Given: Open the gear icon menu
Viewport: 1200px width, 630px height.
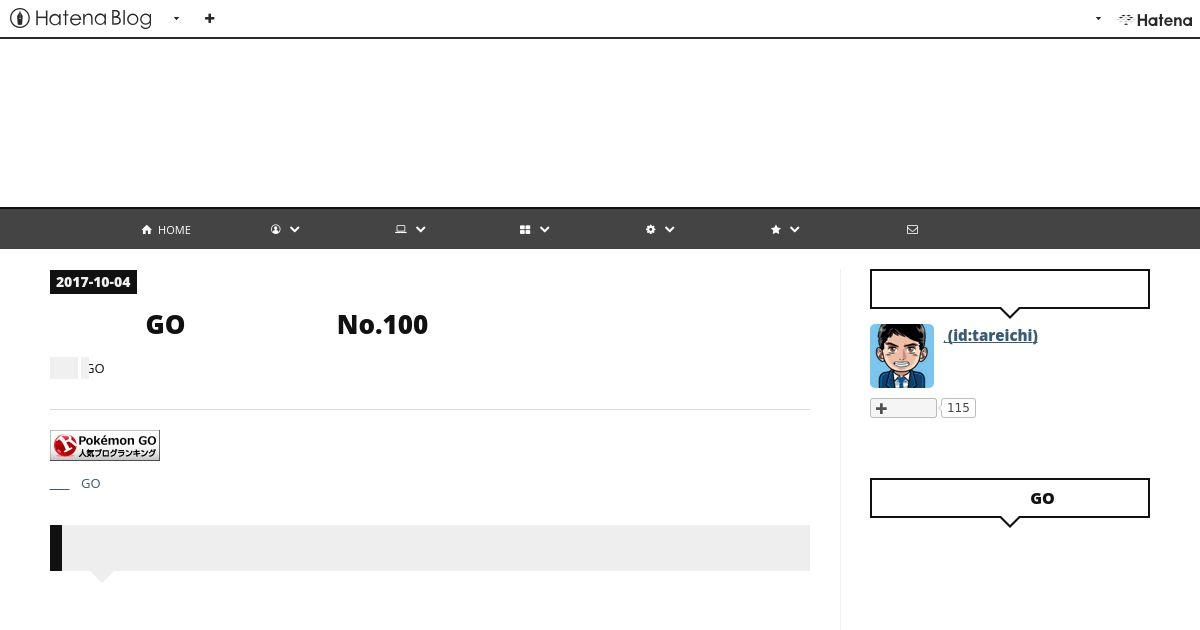Looking at the screenshot, I should pyautogui.click(x=660, y=230).
